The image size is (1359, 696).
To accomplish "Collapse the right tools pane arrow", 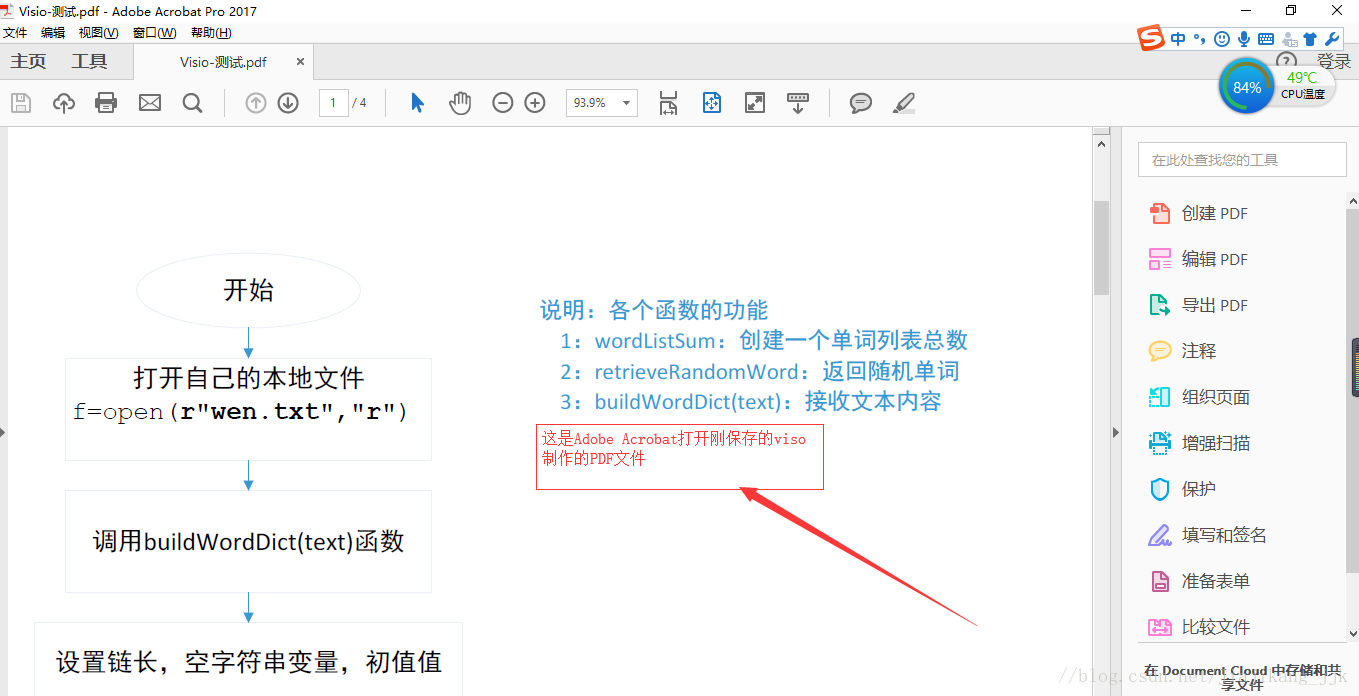I will tap(1116, 432).
